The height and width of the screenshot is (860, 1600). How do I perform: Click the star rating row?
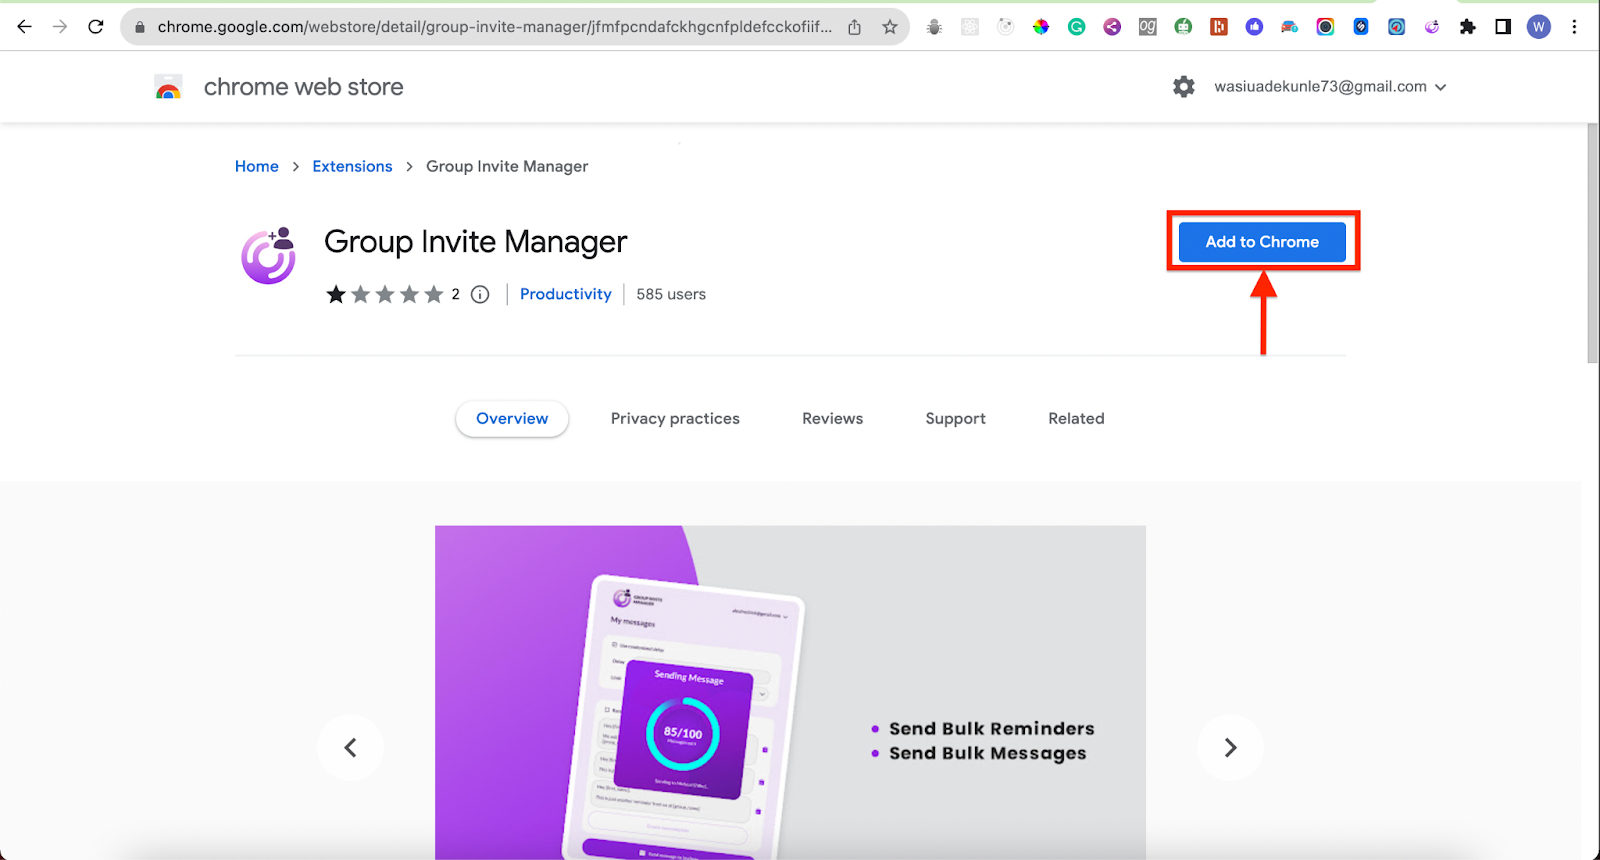pyautogui.click(x=384, y=294)
